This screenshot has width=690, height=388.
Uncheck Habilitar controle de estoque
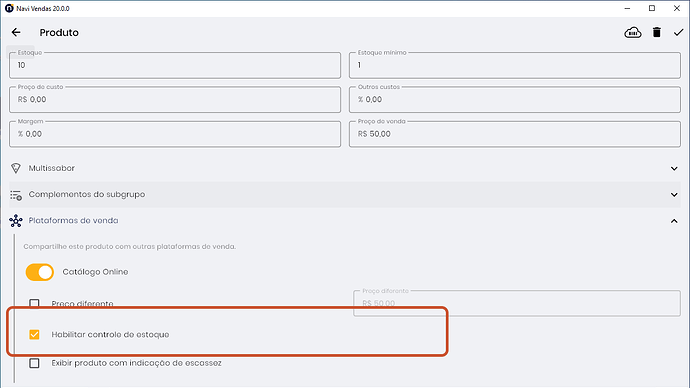tap(34, 335)
